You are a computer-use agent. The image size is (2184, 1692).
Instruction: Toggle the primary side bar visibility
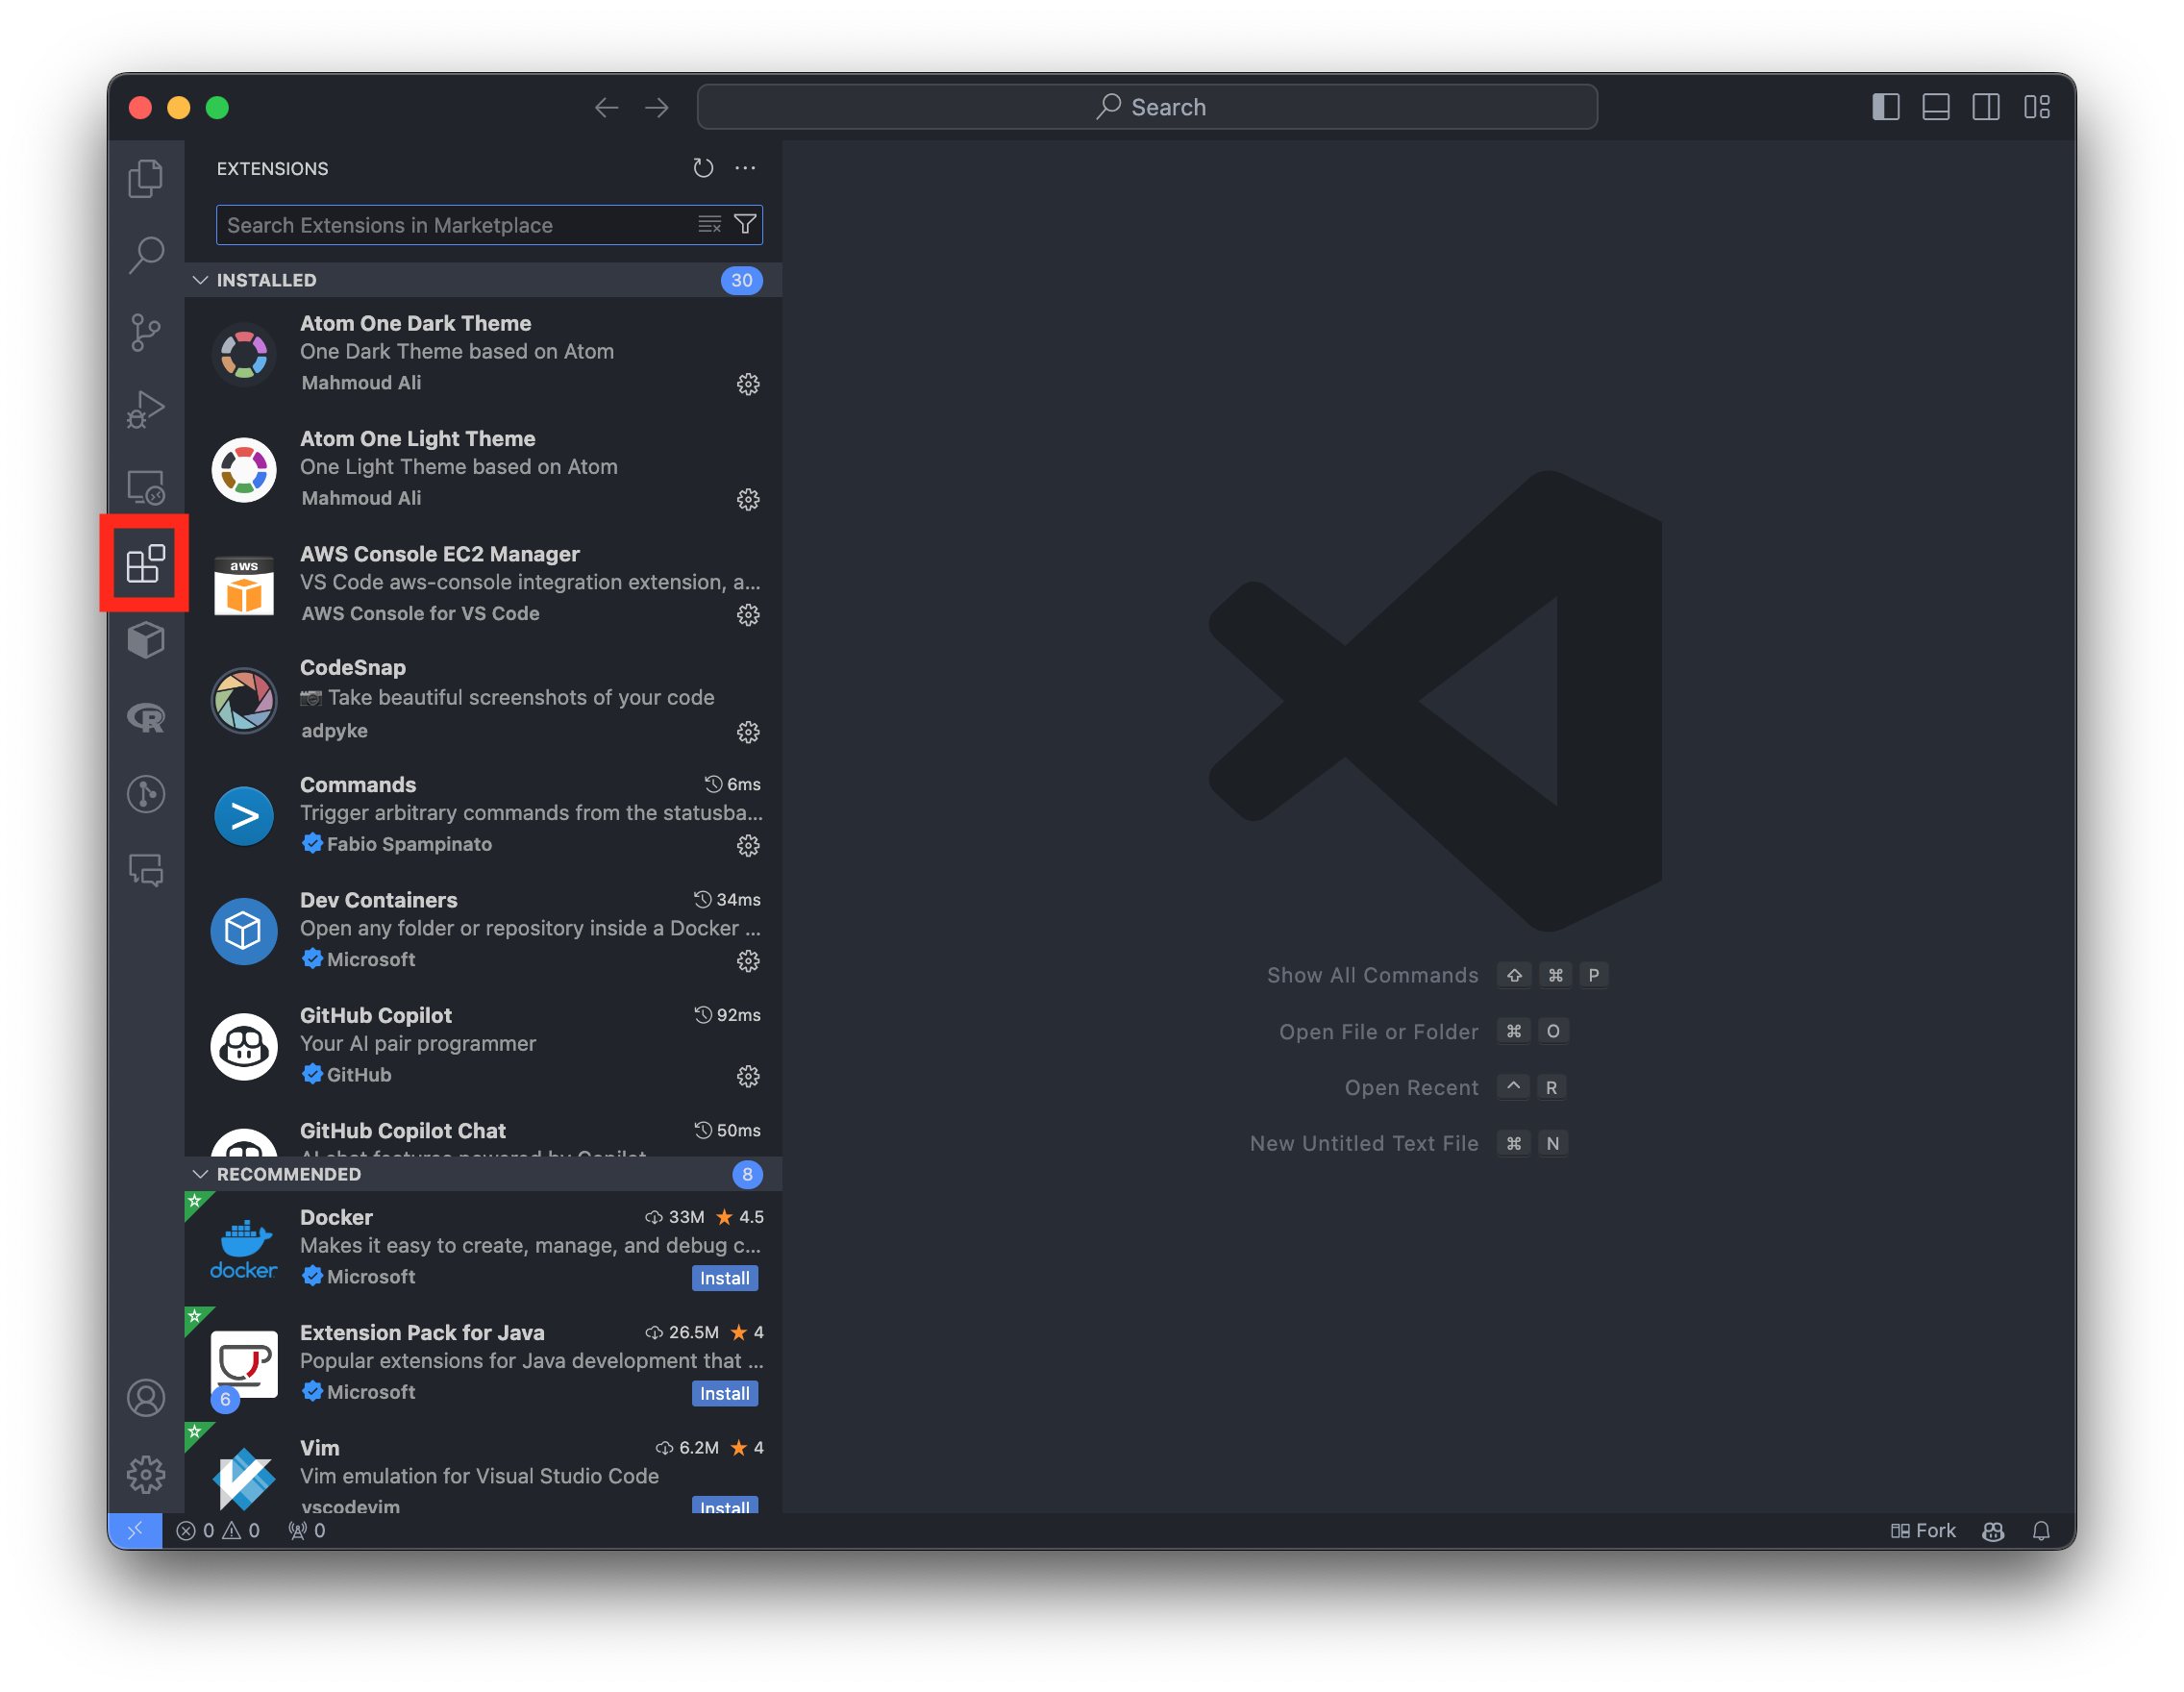pos(1885,107)
